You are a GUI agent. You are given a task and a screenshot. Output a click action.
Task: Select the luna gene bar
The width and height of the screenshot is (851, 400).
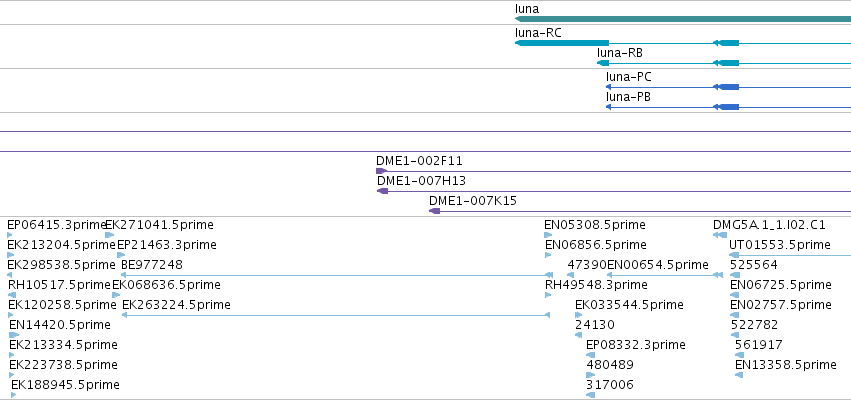coord(683,19)
